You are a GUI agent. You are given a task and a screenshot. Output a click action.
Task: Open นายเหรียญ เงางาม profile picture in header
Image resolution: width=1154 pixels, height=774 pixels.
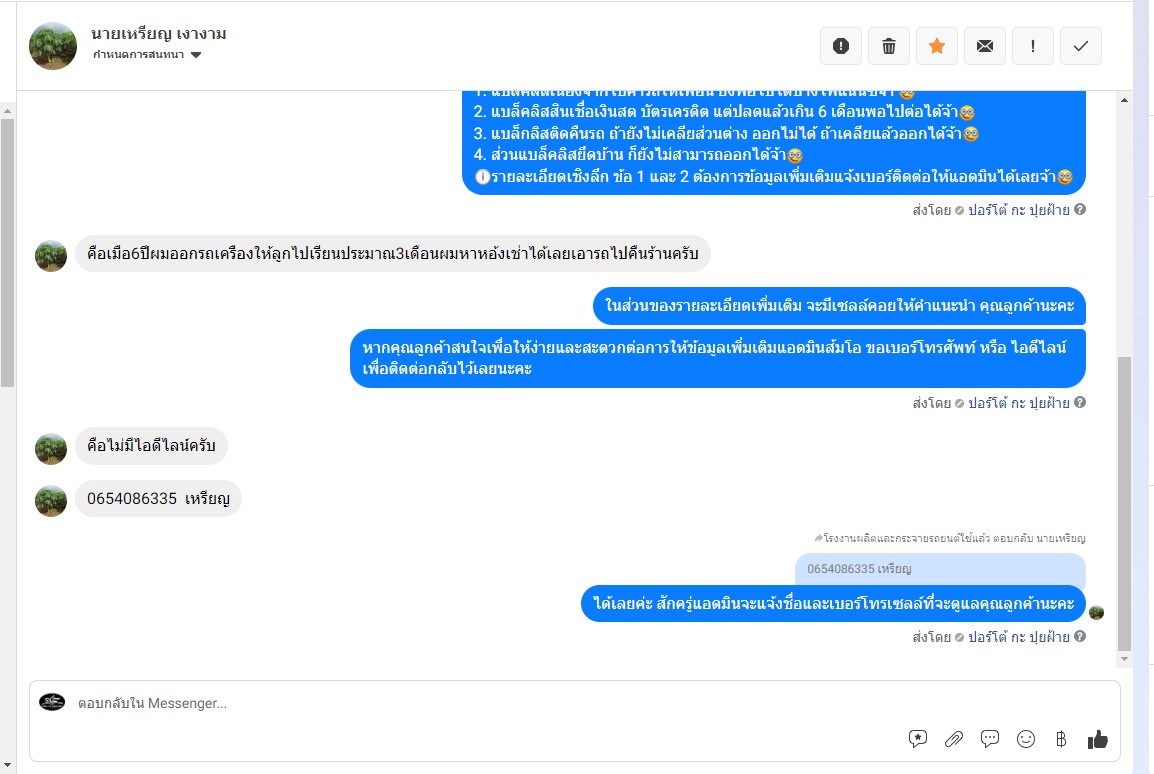coord(53,46)
